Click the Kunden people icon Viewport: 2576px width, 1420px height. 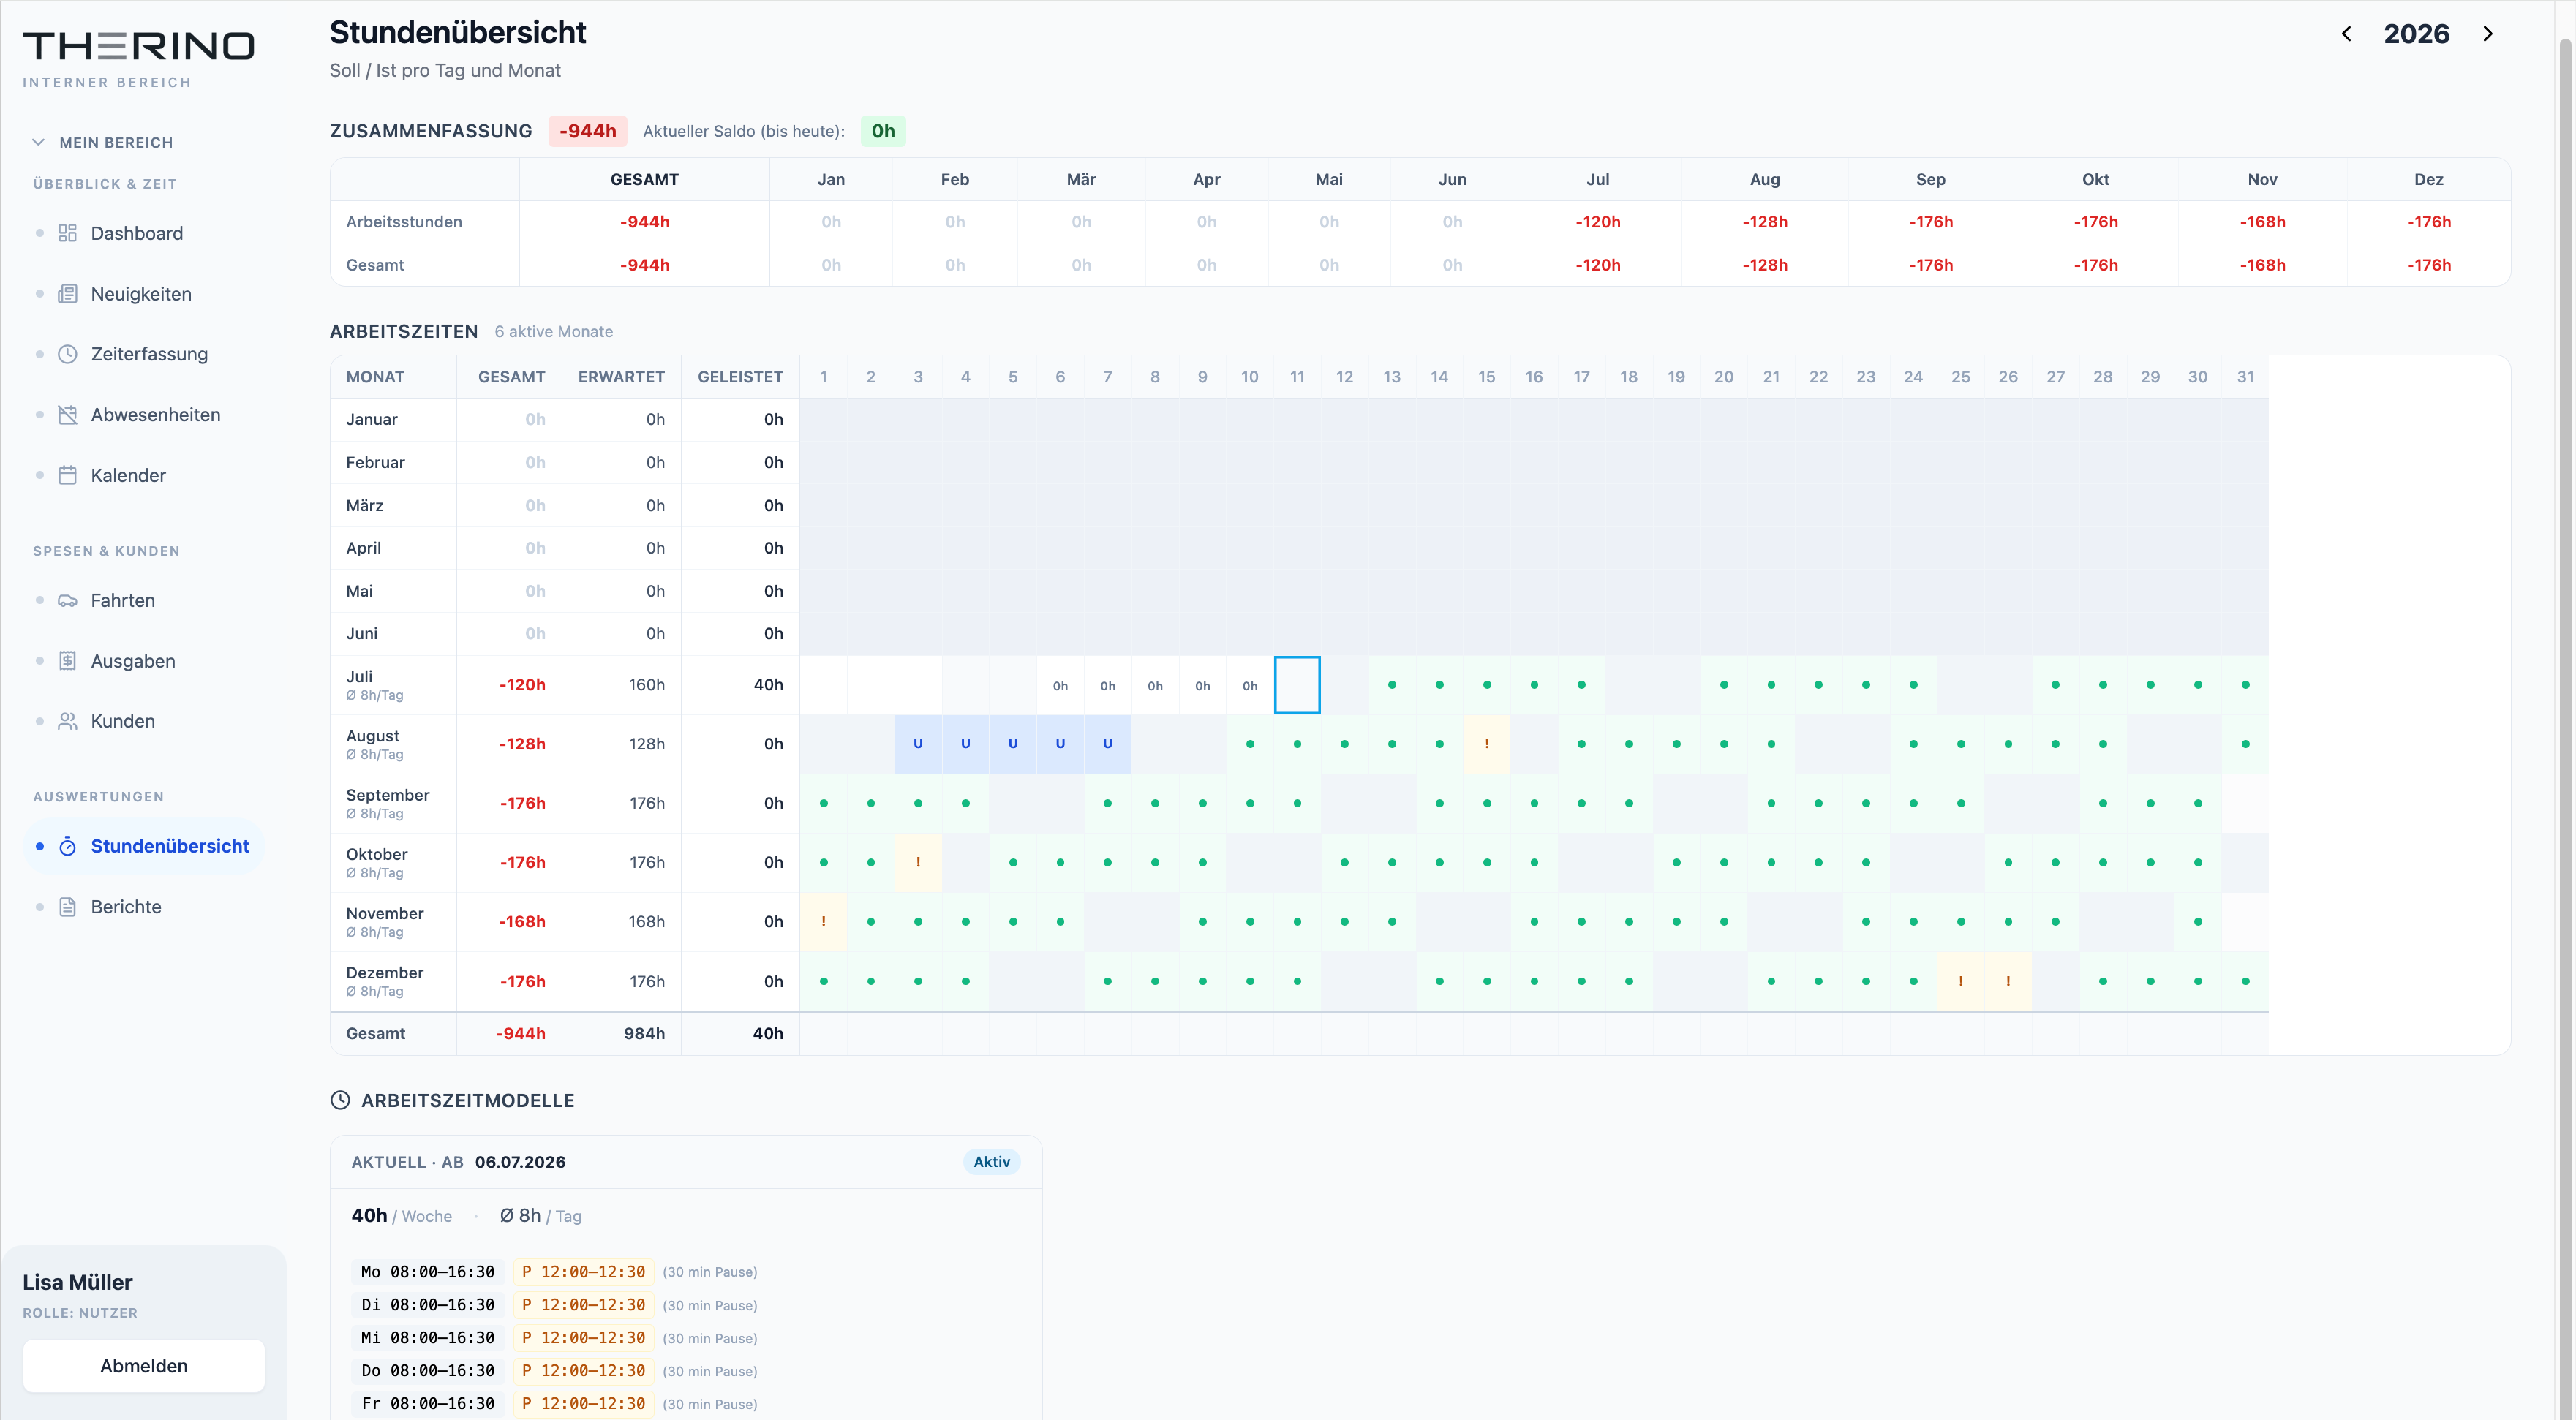[x=67, y=721]
